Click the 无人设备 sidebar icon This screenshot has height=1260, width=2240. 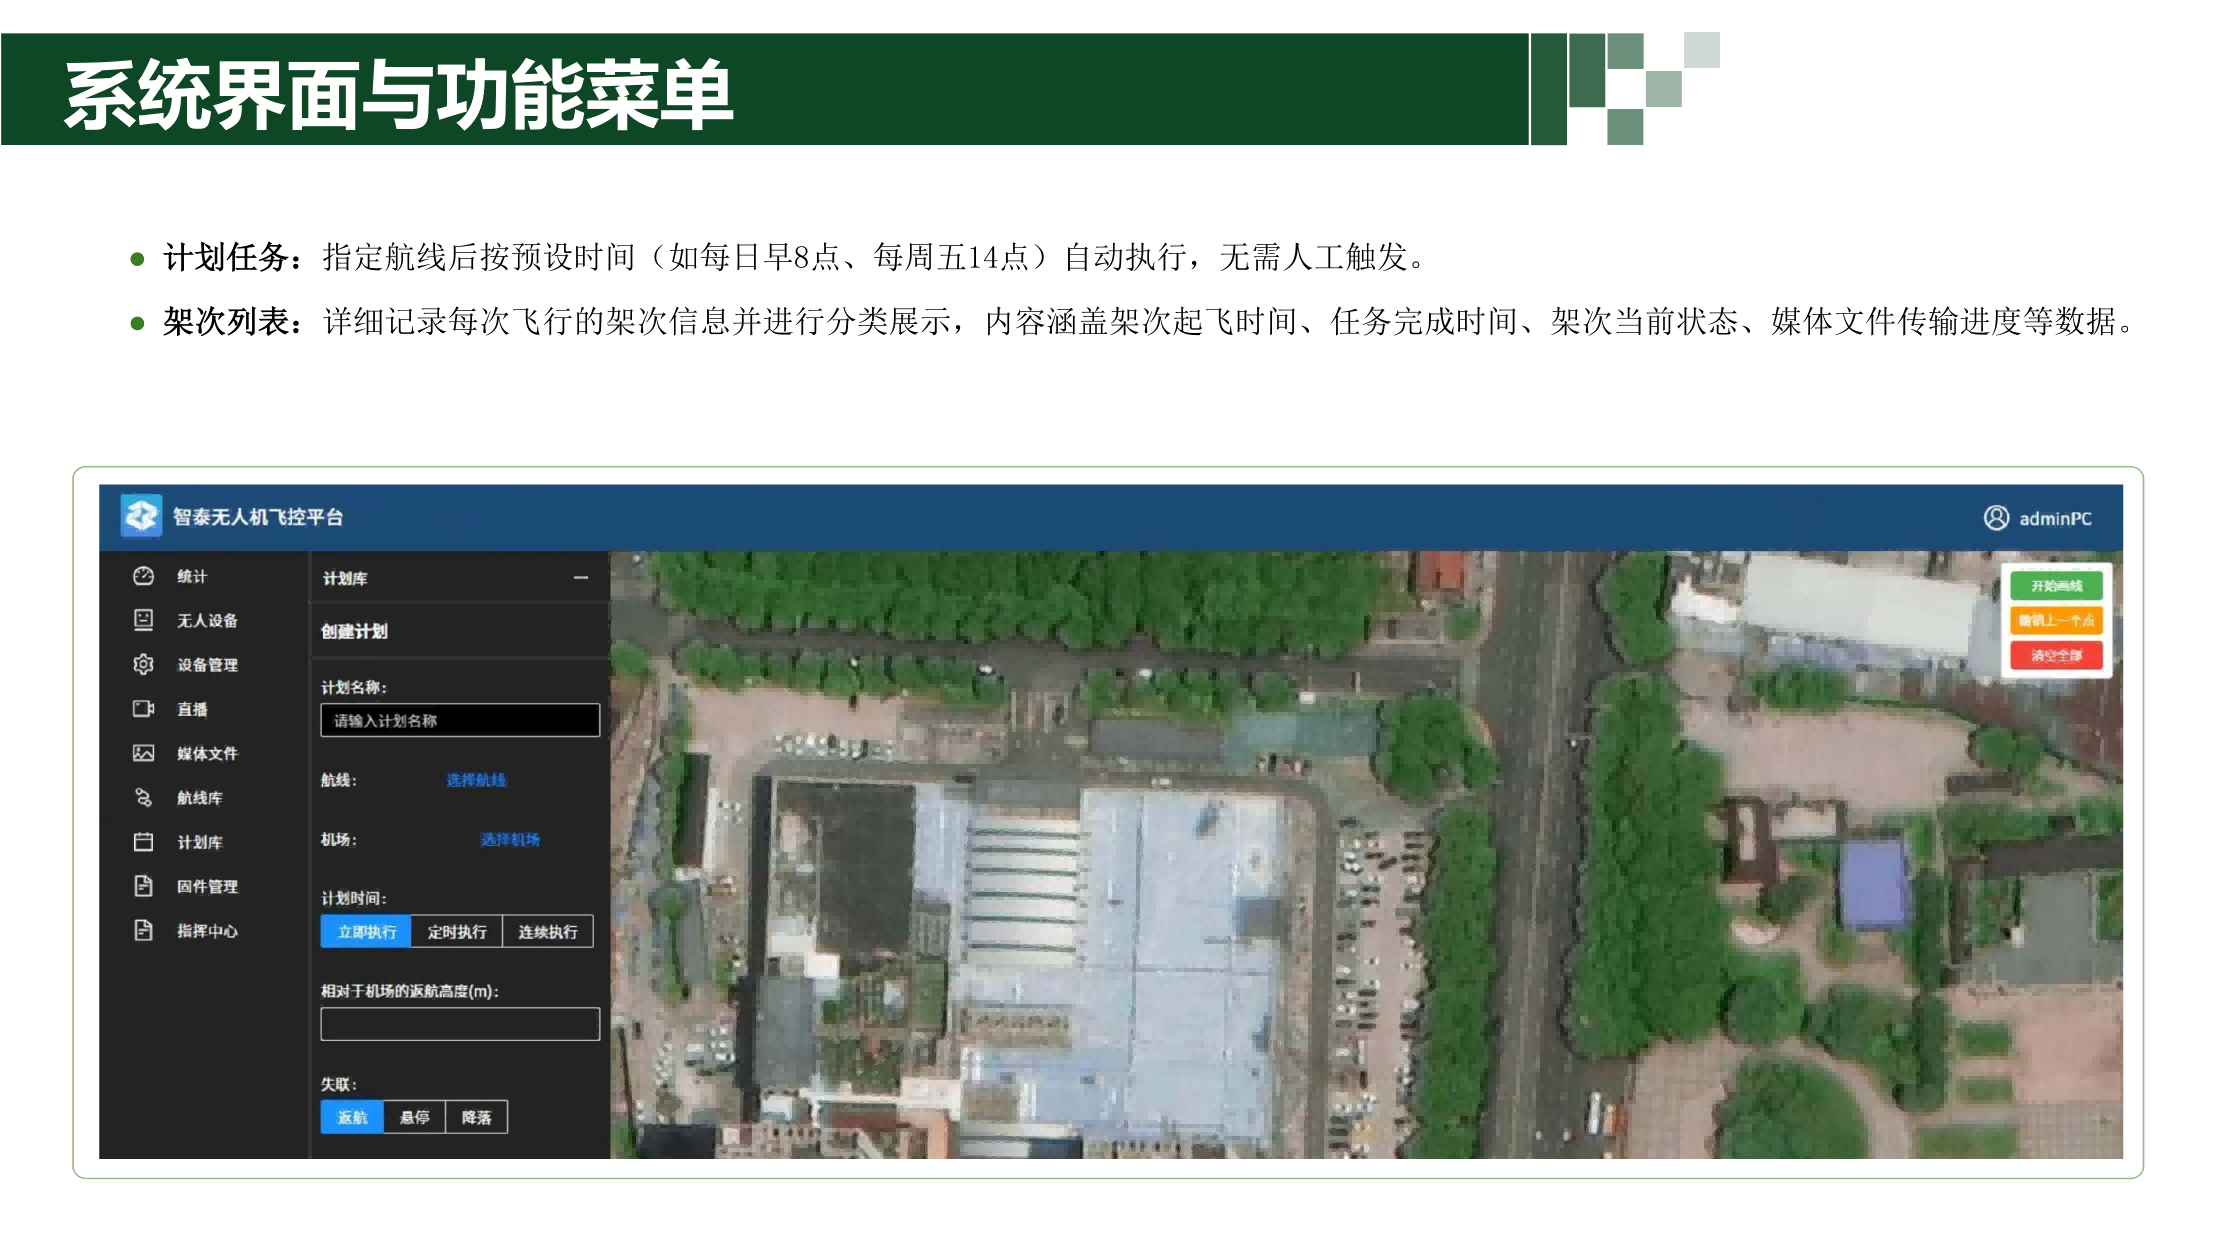[143, 620]
